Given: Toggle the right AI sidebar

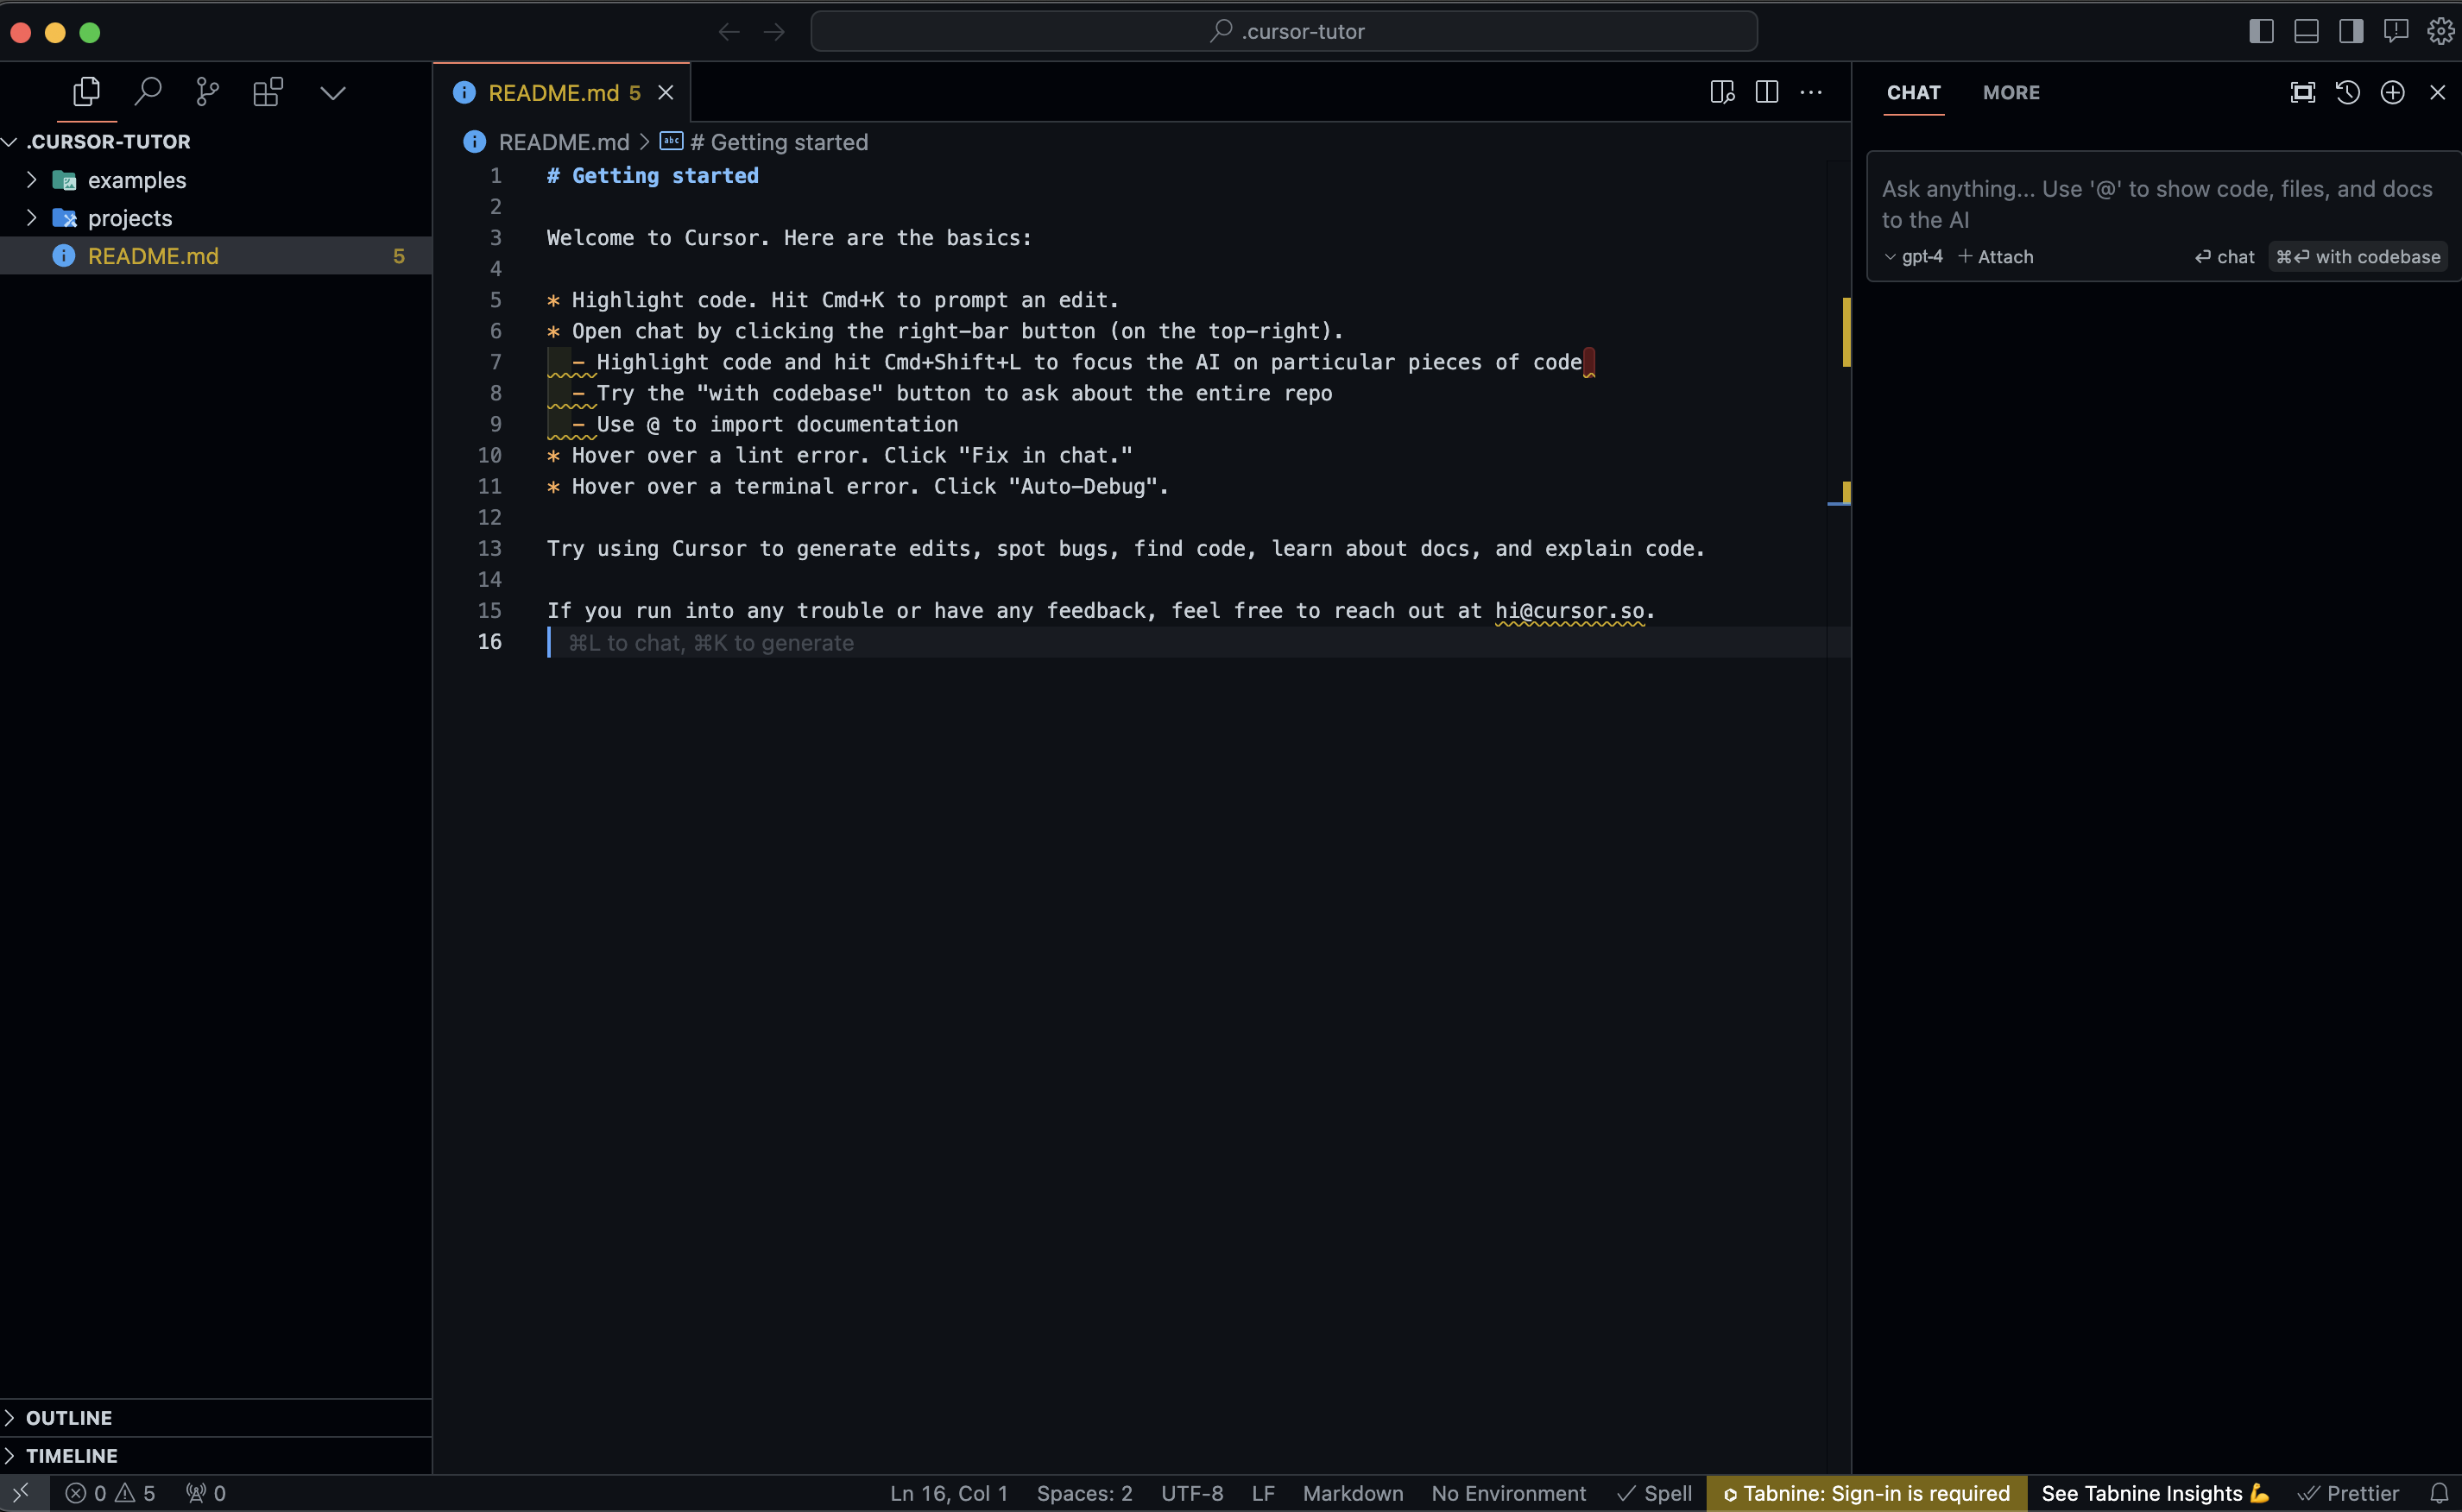Looking at the screenshot, I should click(2351, 31).
